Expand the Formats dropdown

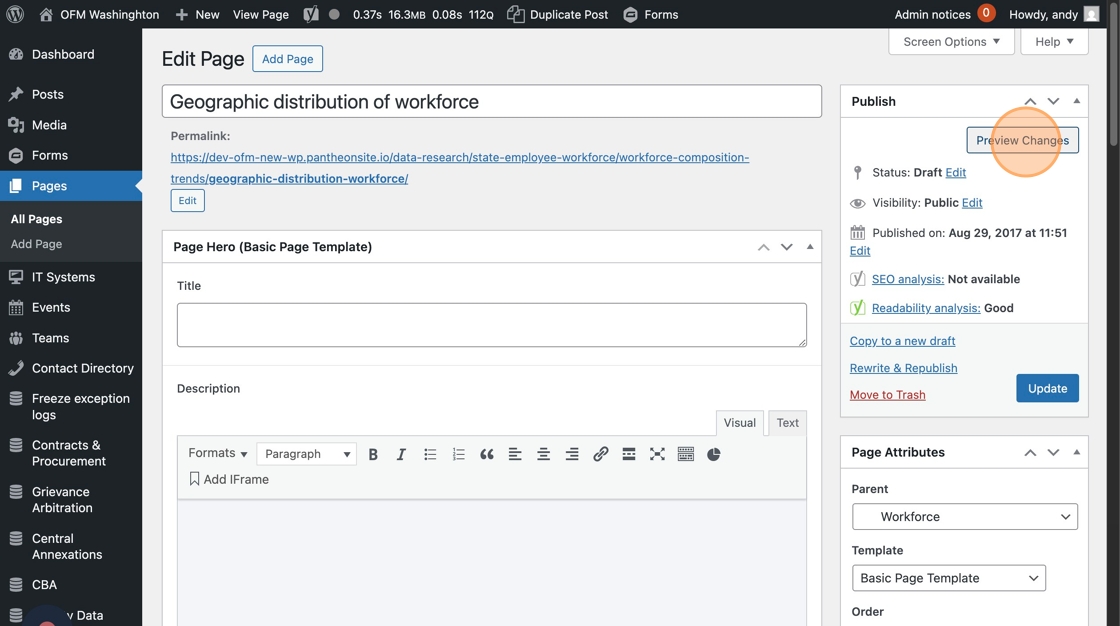(x=217, y=453)
